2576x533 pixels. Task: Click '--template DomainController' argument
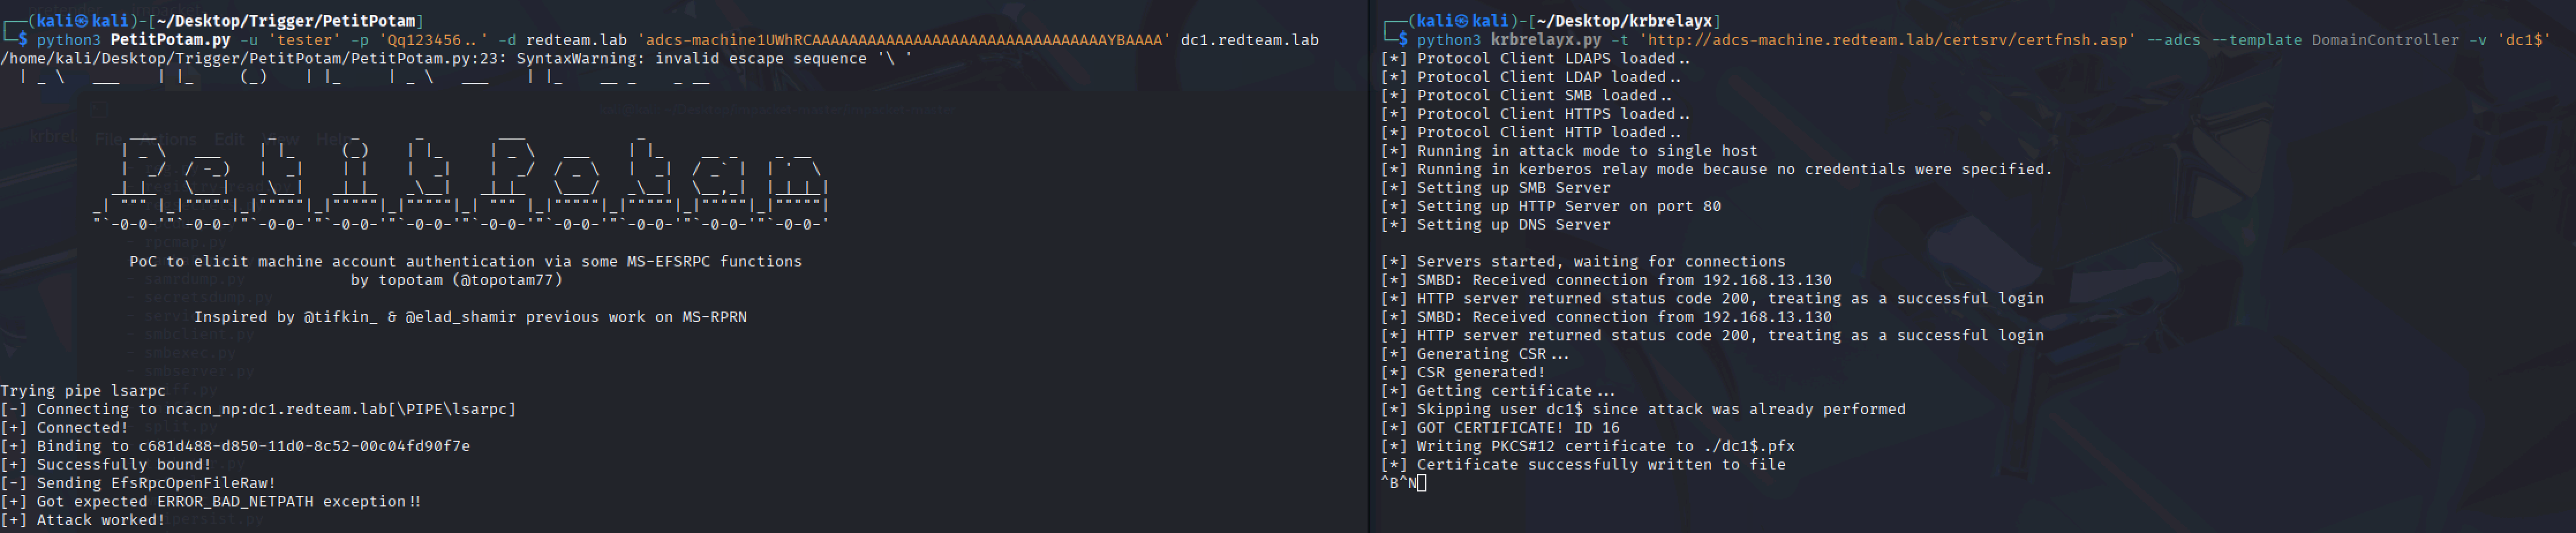click(x=2335, y=40)
